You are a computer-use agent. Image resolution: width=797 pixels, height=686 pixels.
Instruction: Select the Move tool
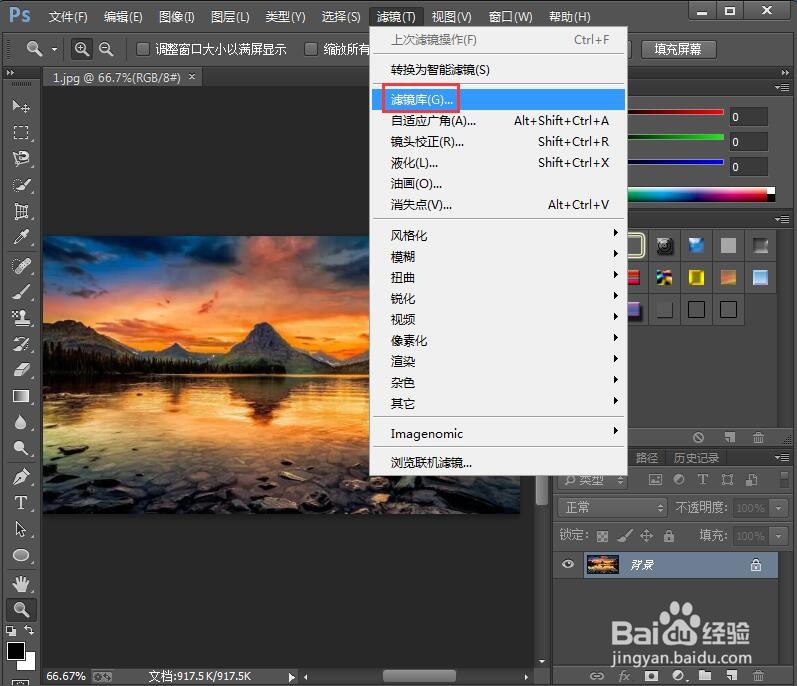(x=21, y=106)
